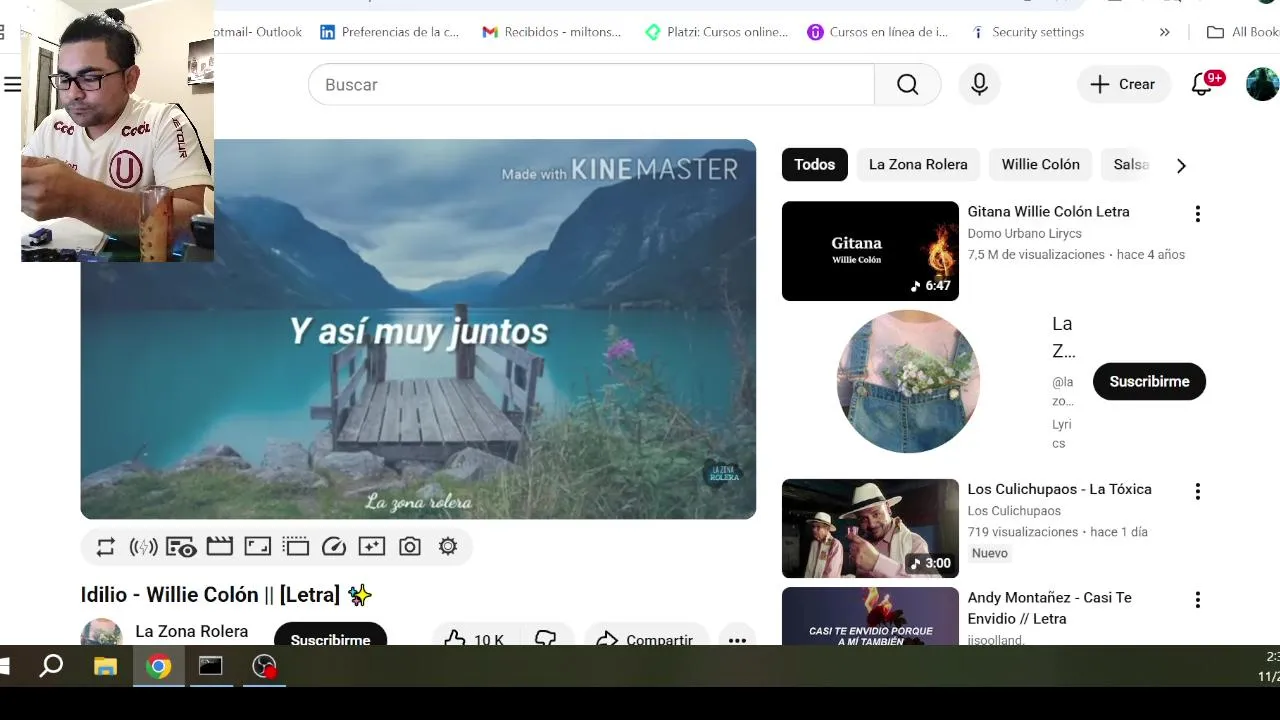Start voice search with microphone icon
This screenshot has height=720, width=1280.
point(979,85)
